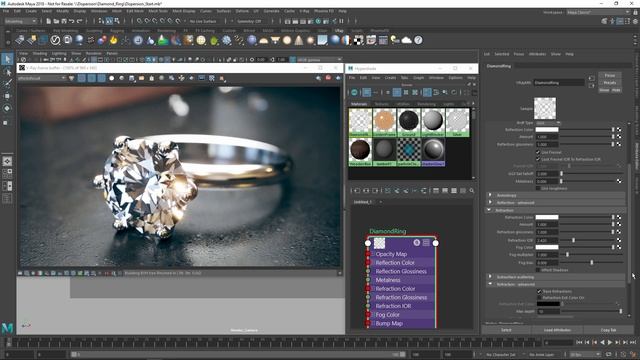Screen dimensions: 640x360
Task: Open the Modeling menu set dropdown
Action: coord(21,21)
